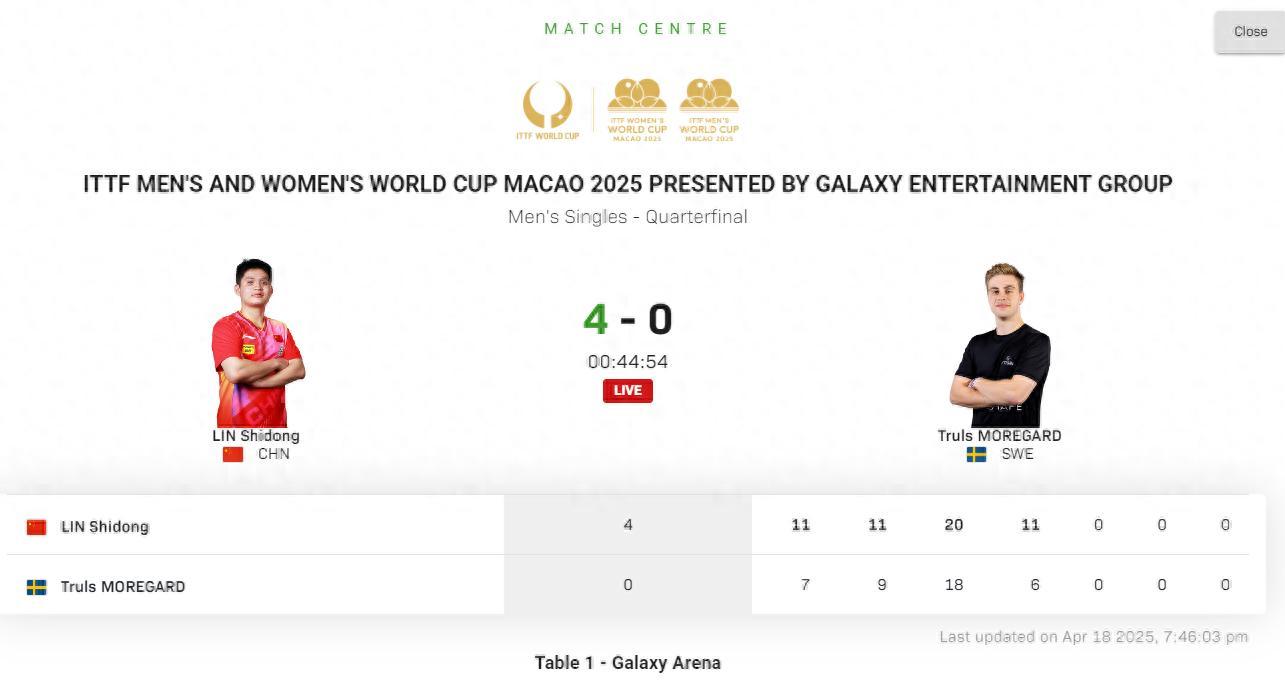Click the LIN Shidong name under his photo
The image size is (1285, 691).
coord(256,436)
